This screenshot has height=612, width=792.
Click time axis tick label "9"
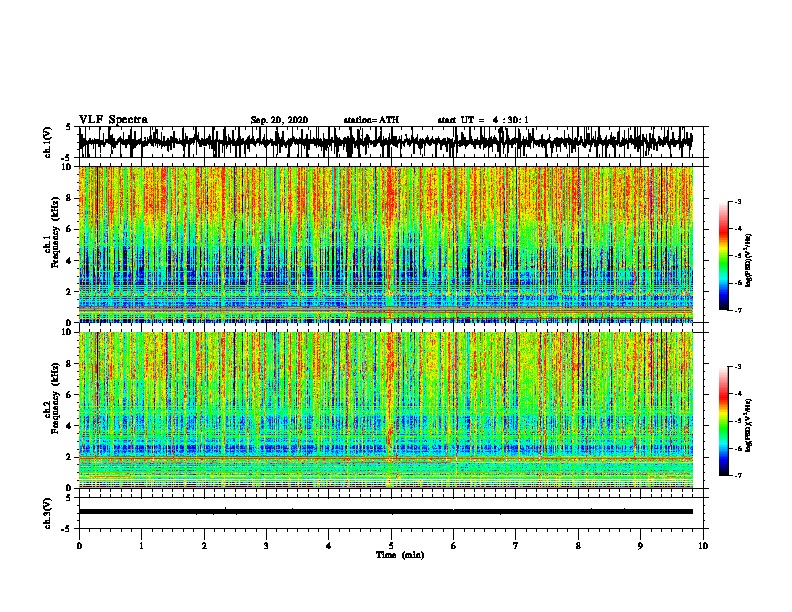pyautogui.click(x=640, y=546)
